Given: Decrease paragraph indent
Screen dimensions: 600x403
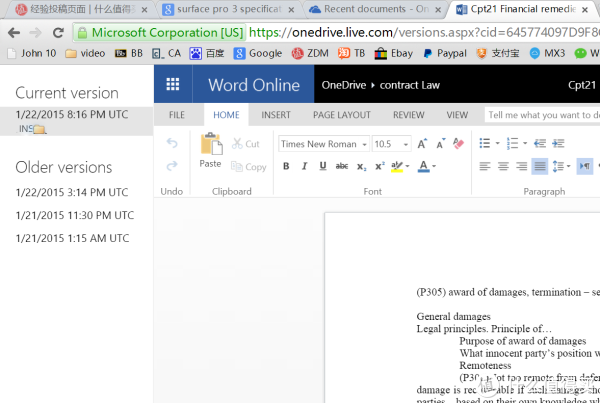Looking at the screenshot, I should tap(540, 143).
